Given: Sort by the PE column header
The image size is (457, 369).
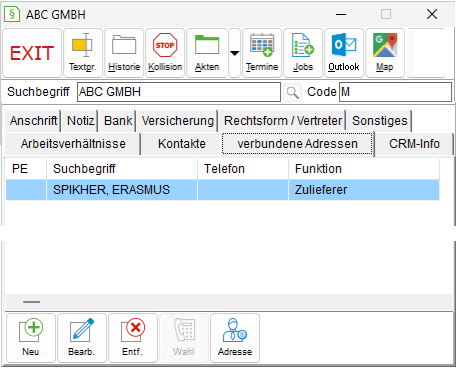Looking at the screenshot, I should (26, 169).
